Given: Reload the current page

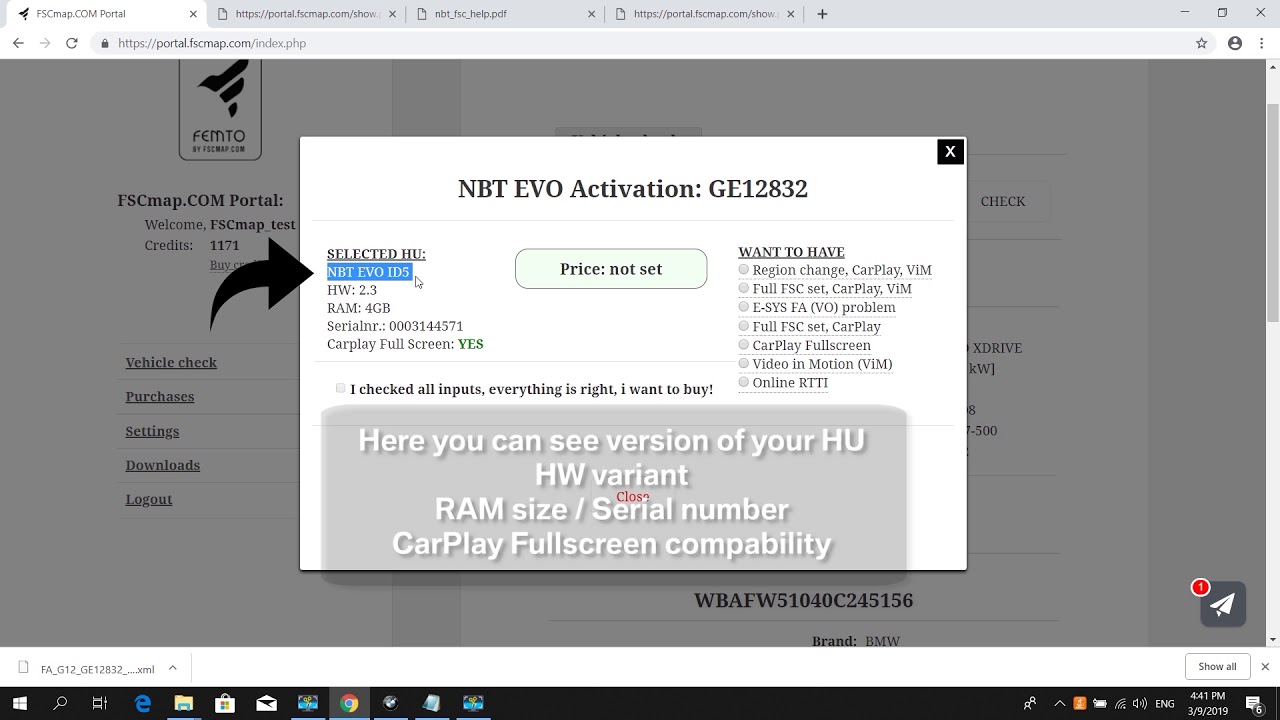Looking at the screenshot, I should coord(72,43).
